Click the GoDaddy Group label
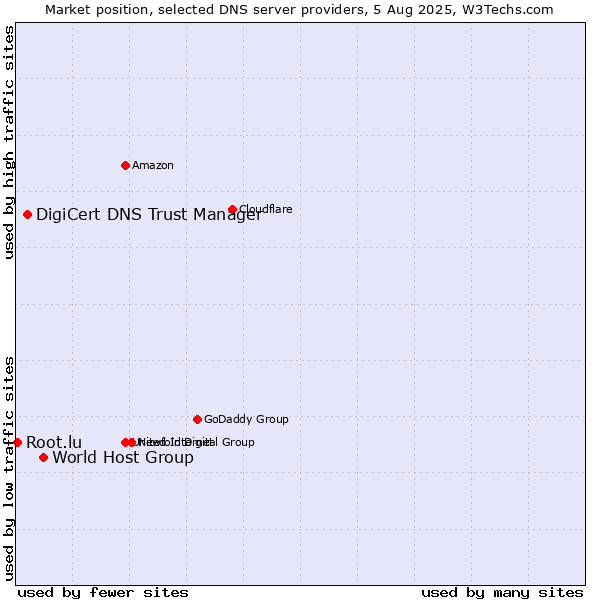This screenshot has height=600, width=600. coord(246,419)
